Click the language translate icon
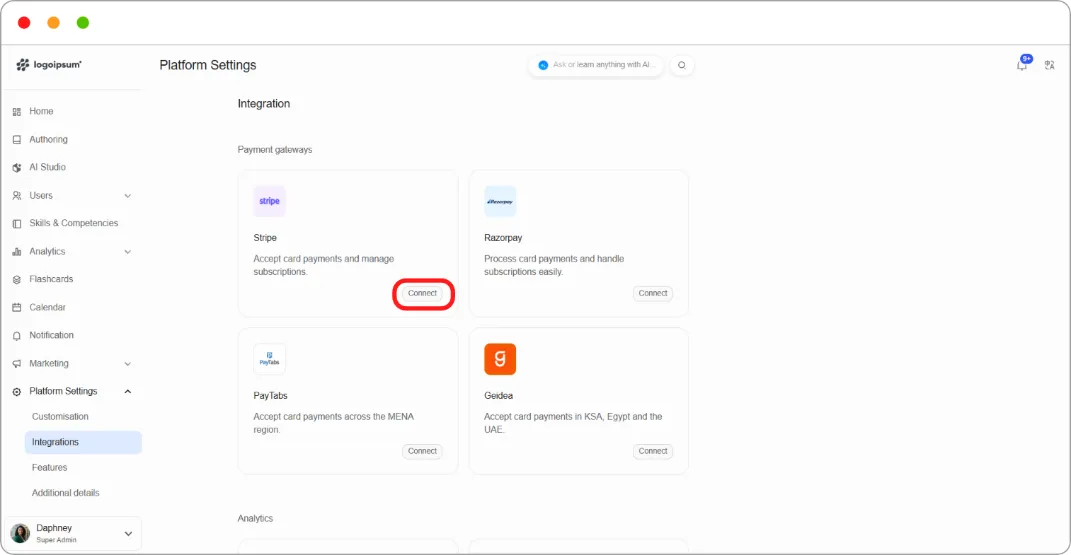1071x555 pixels. (1050, 65)
